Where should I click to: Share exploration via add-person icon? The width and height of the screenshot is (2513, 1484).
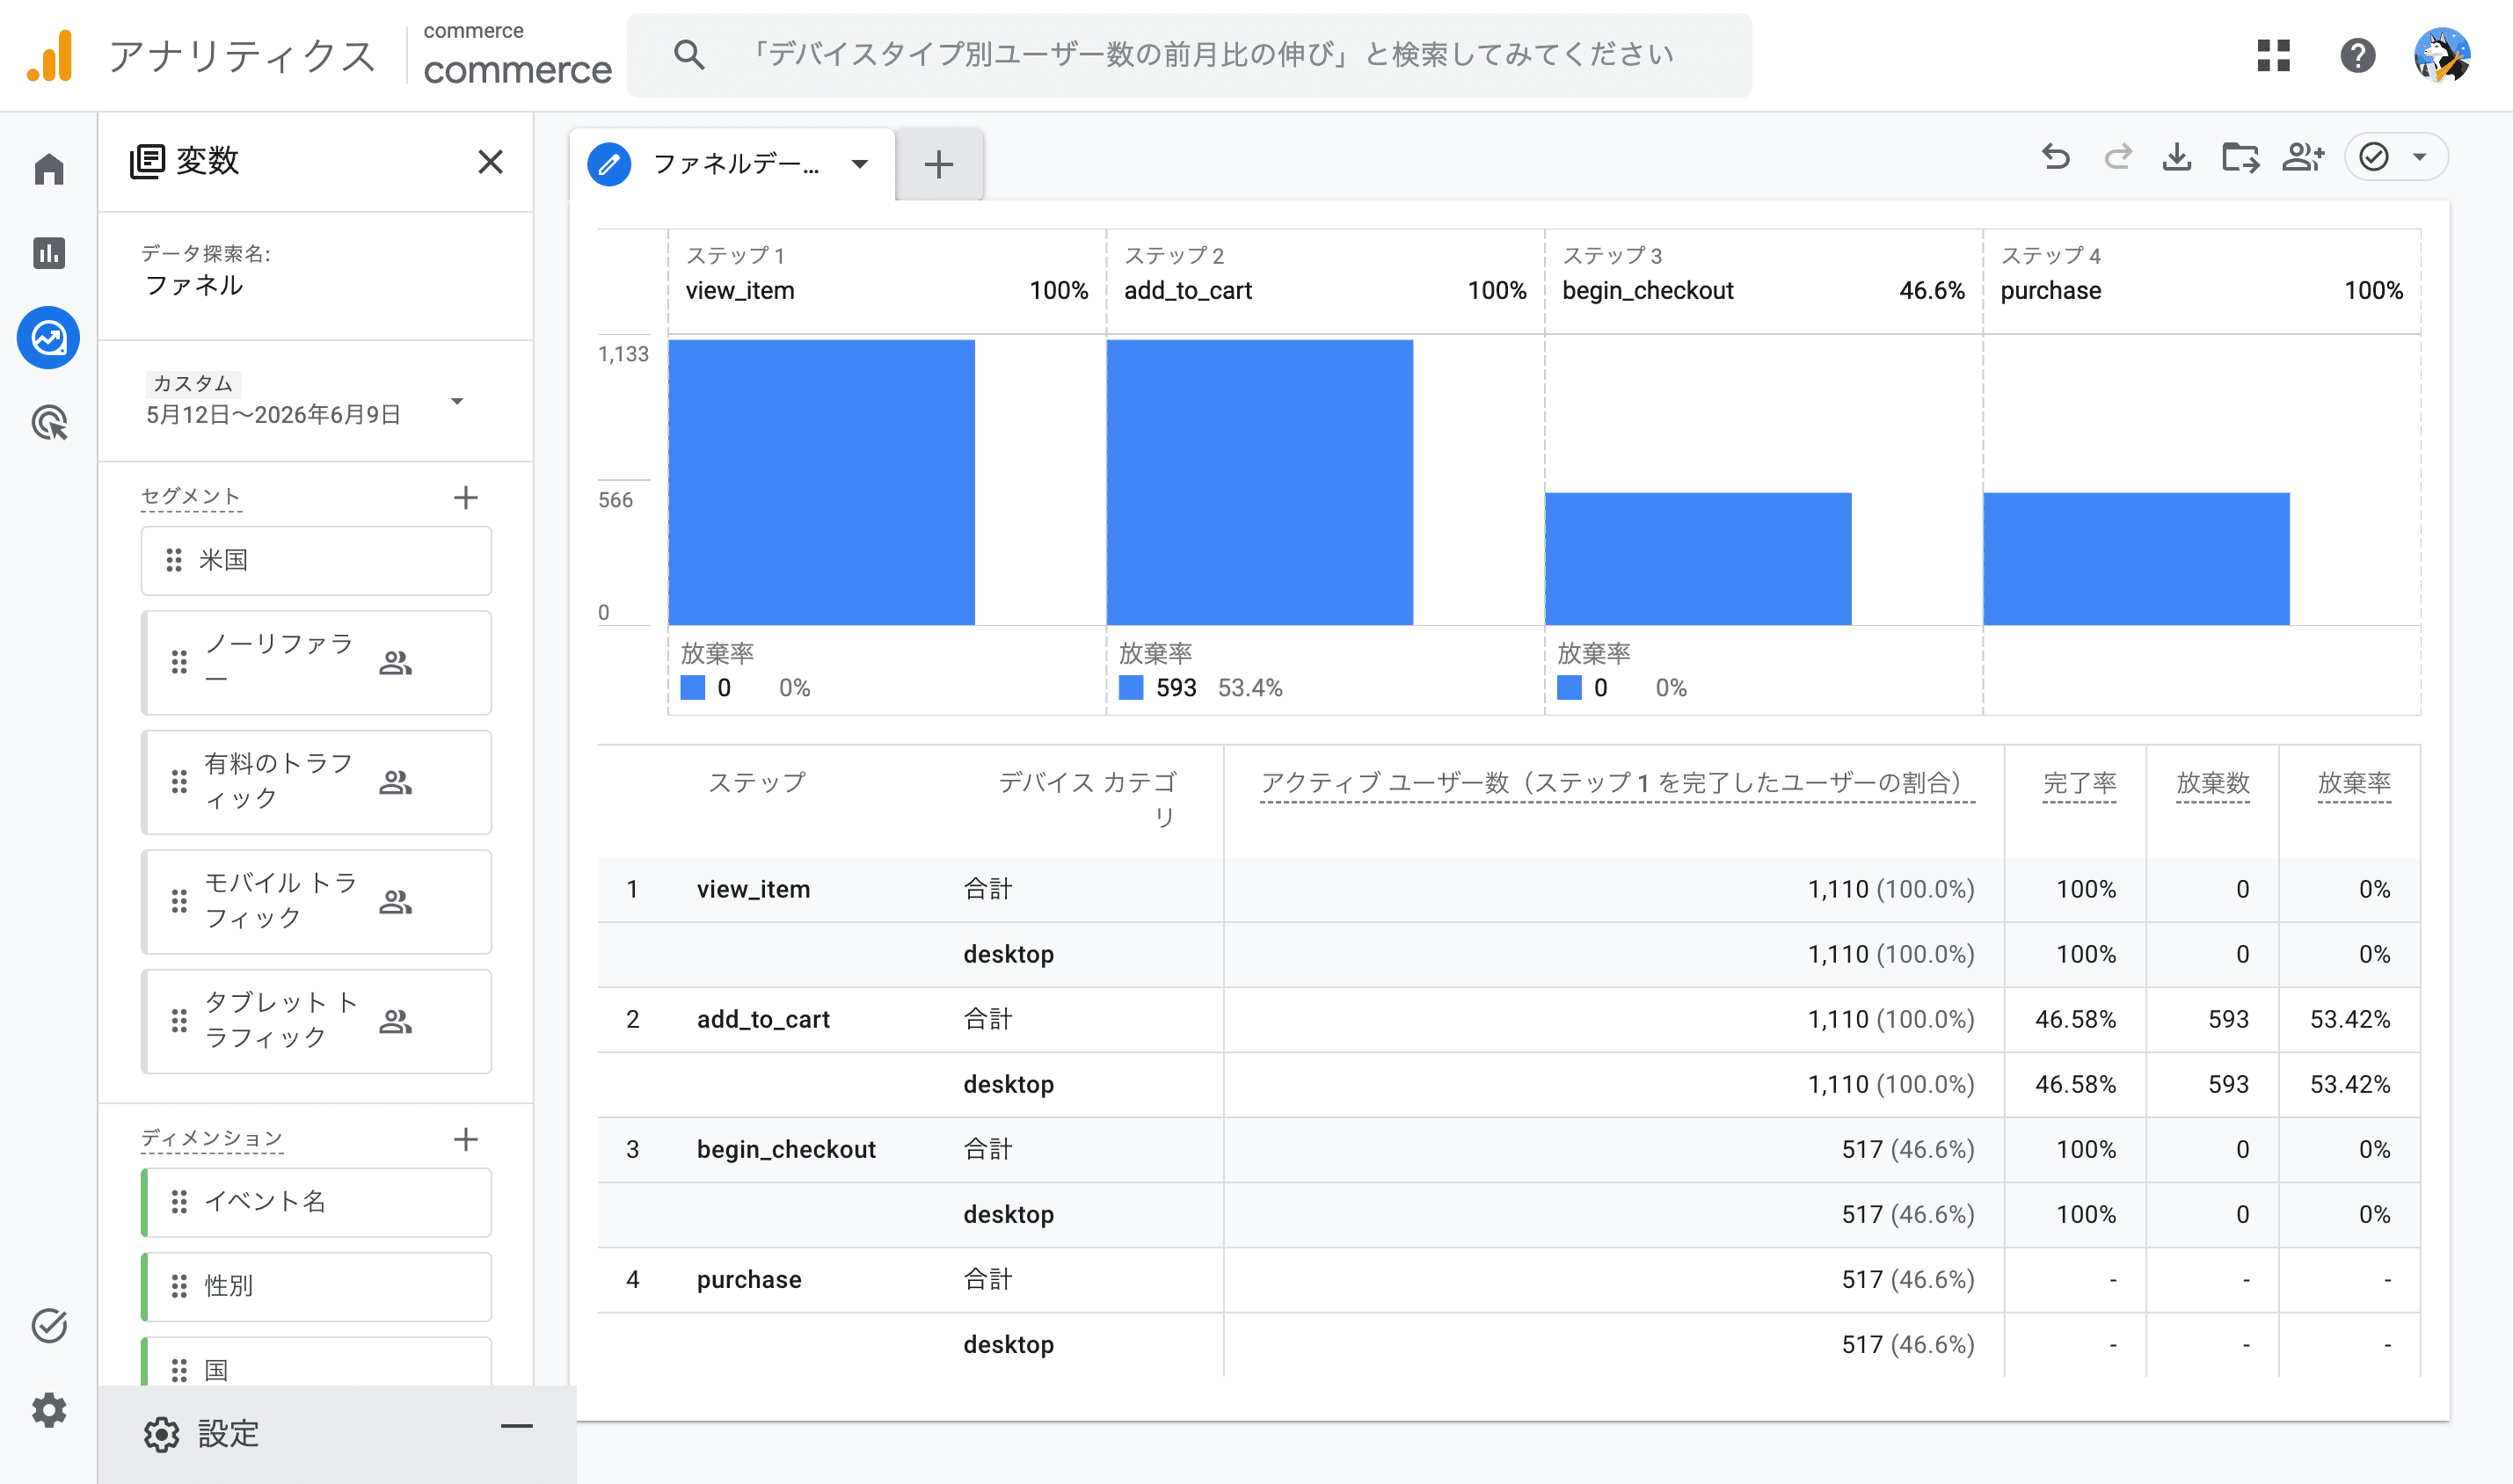coord(2303,157)
